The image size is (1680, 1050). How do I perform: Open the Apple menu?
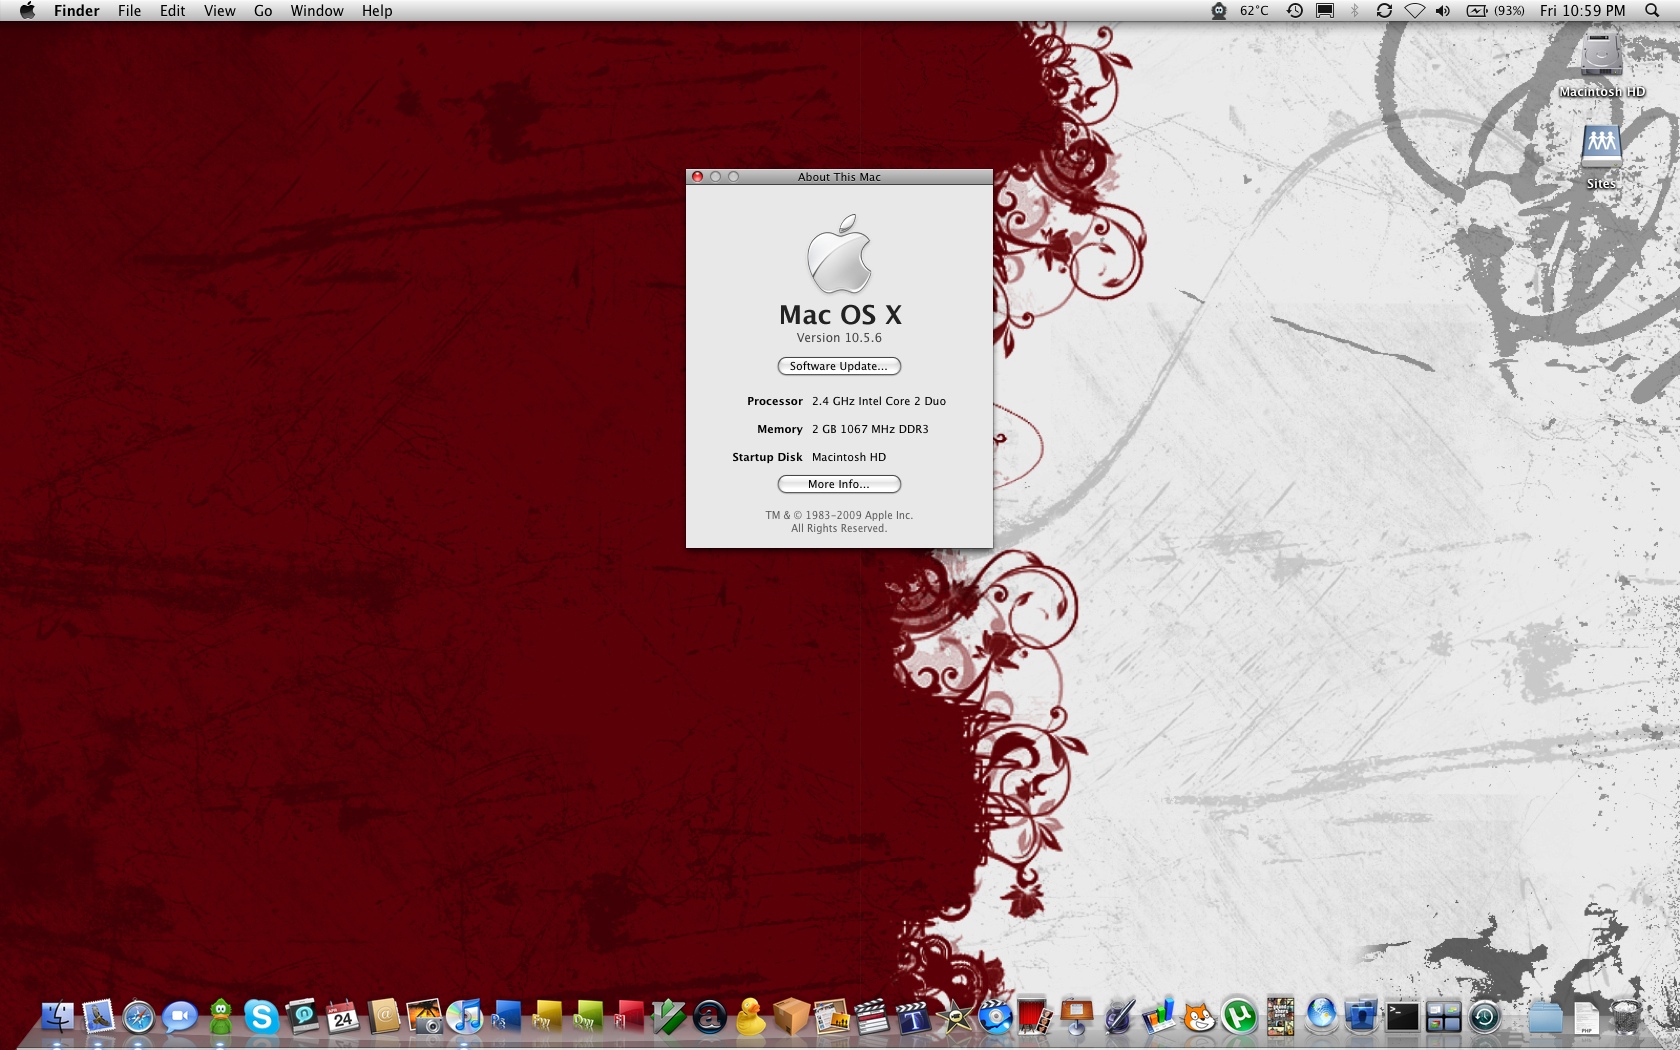pos(27,10)
